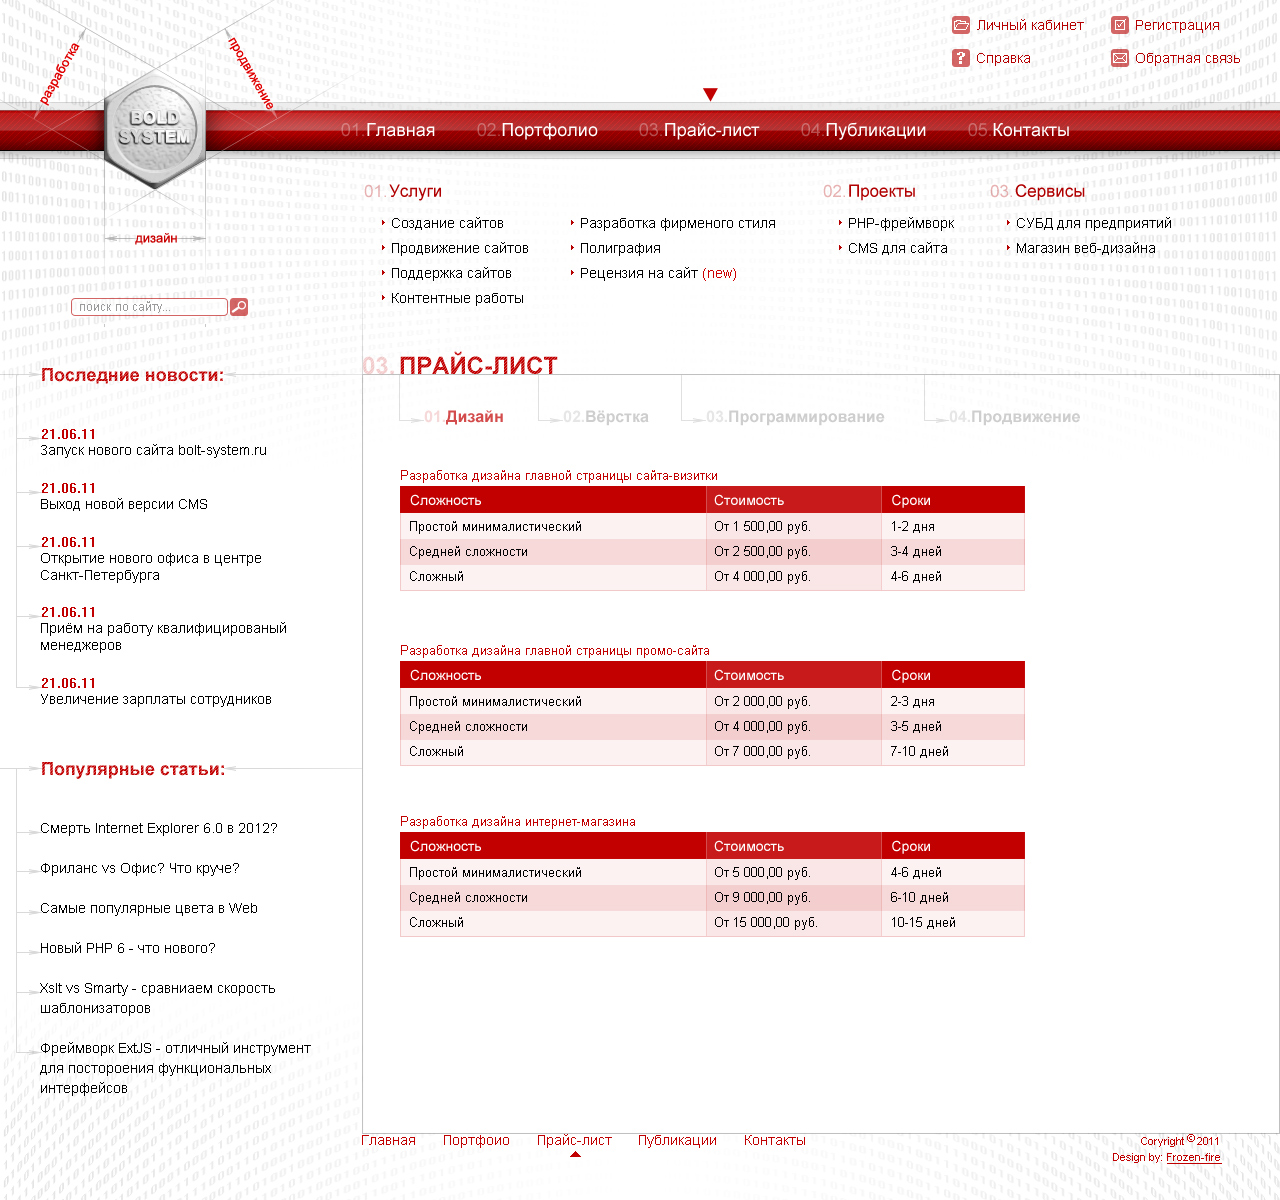
Task: Read article Самые популярные цвета в Web
Action: 149,908
